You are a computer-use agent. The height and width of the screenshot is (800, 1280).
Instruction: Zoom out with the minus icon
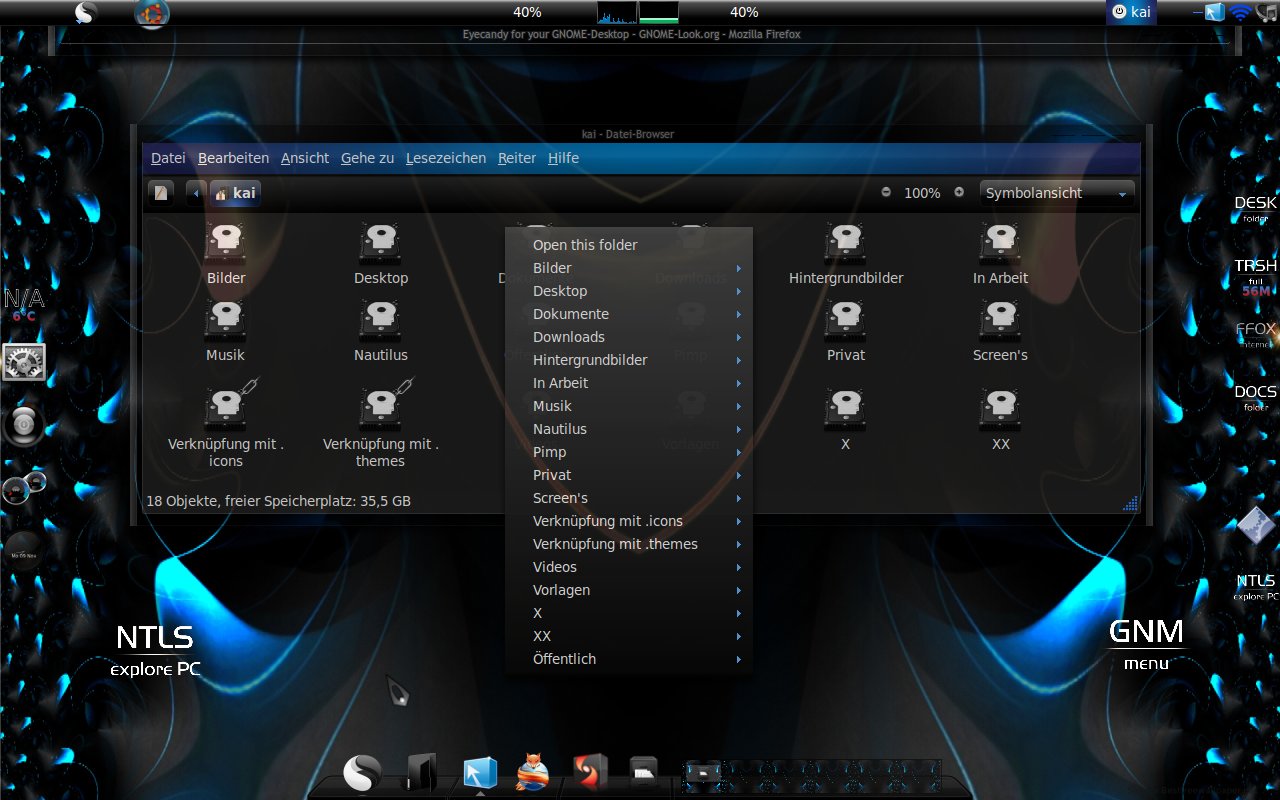tap(886, 192)
